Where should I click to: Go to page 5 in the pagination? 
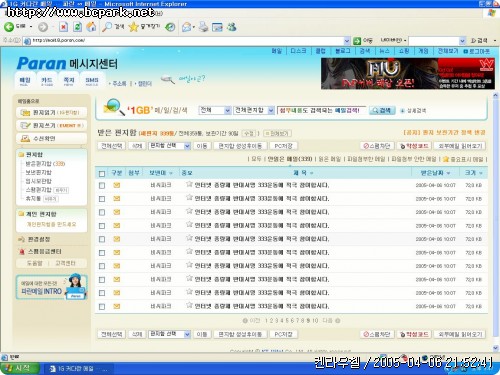pos(287,321)
